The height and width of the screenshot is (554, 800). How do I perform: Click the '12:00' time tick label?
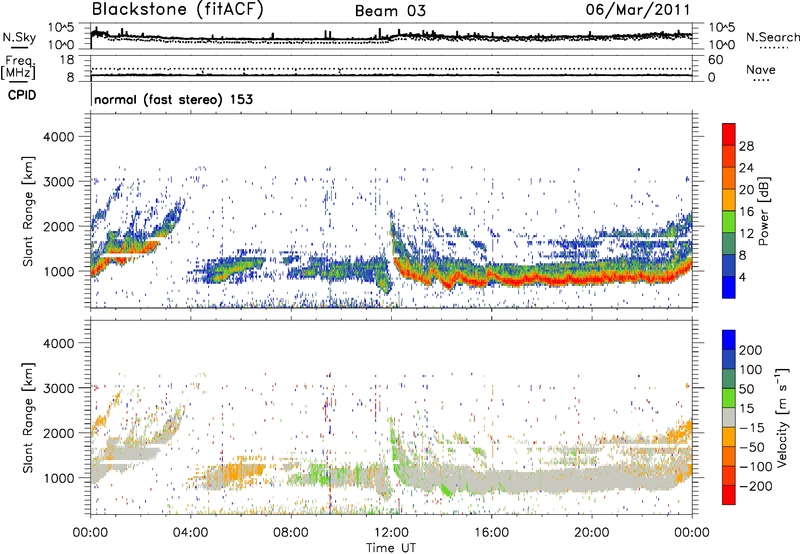click(x=391, y=533)
